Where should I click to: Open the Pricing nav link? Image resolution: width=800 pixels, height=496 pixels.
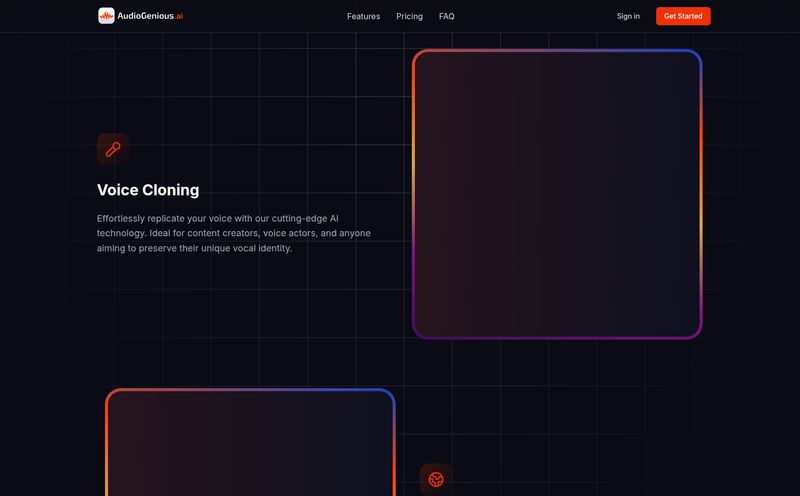[409, 16]
